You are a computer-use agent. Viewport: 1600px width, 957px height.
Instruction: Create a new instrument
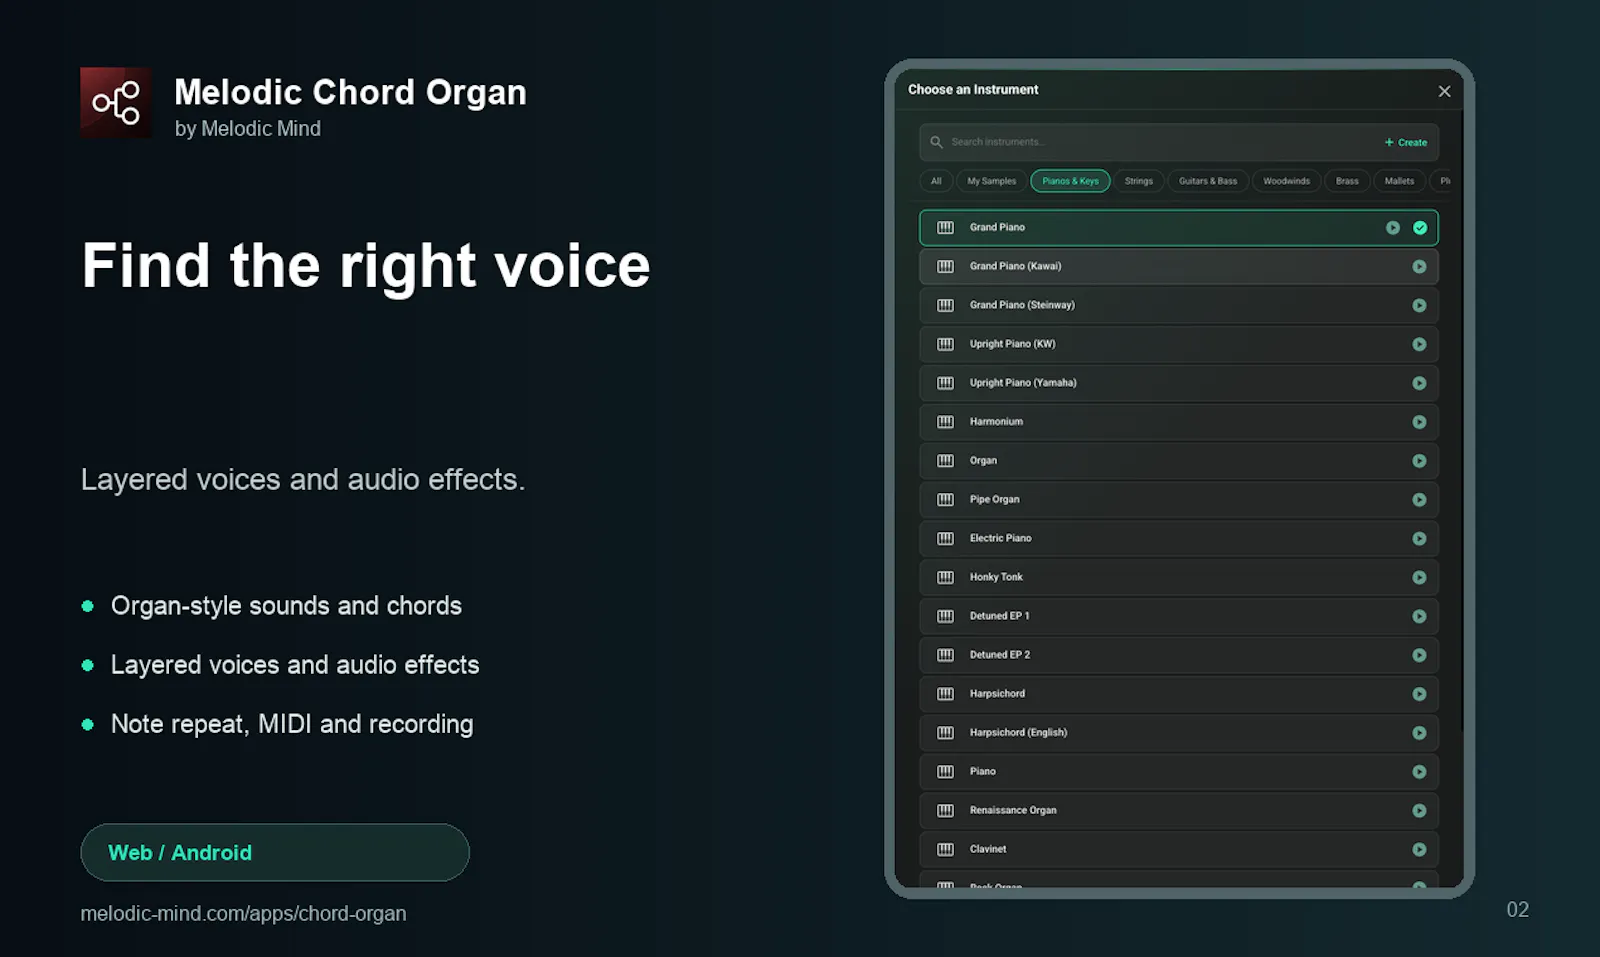(x=1406, y=142)
